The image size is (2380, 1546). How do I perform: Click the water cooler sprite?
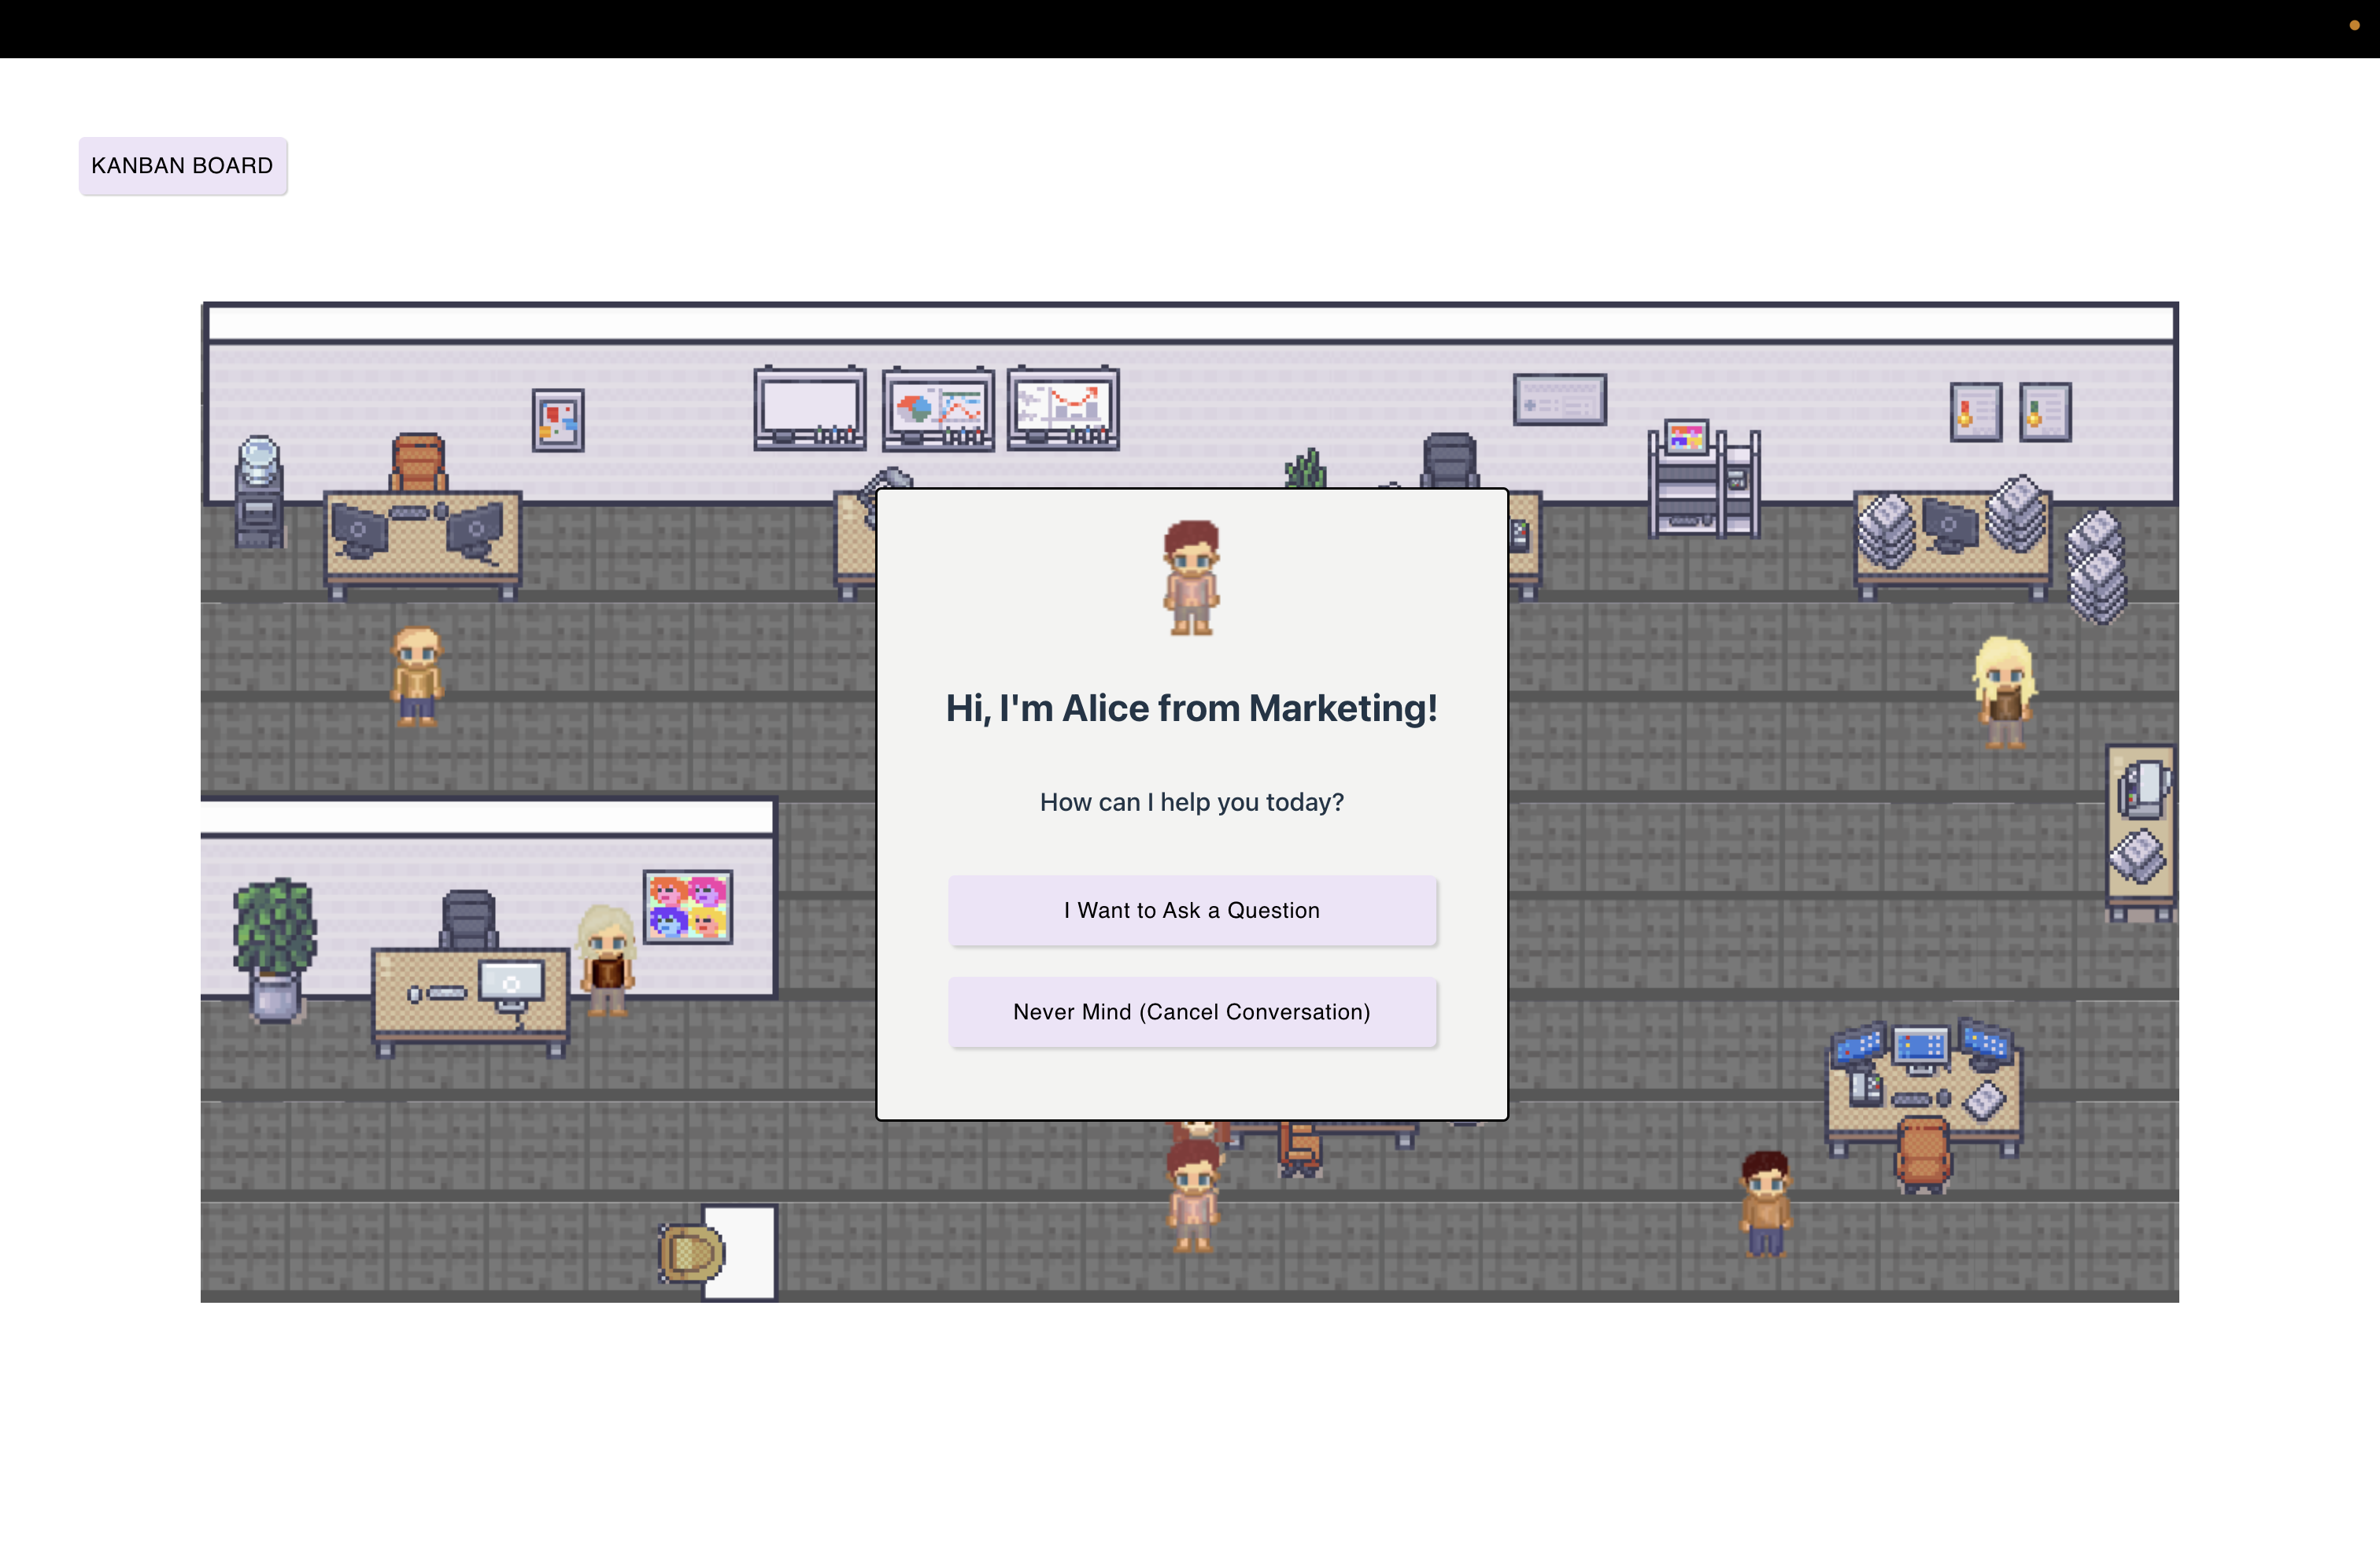tap(259, 492)
